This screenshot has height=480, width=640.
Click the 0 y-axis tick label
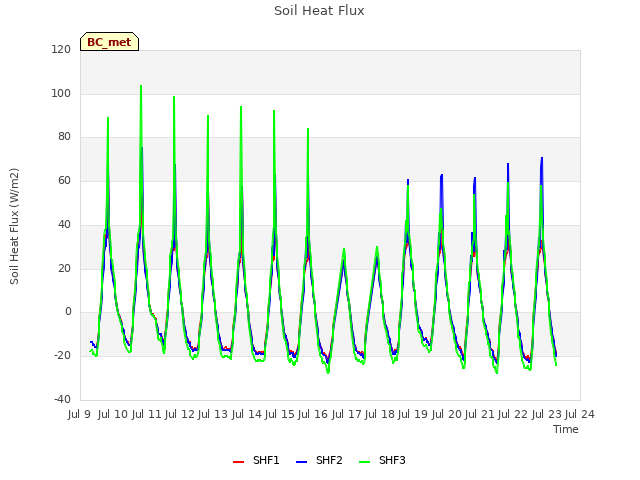(68, 312)
